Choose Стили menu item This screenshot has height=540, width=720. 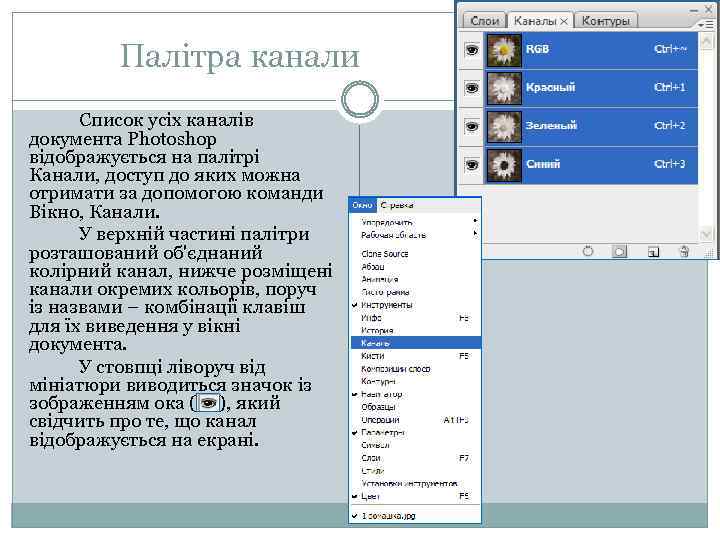[415, 471]
